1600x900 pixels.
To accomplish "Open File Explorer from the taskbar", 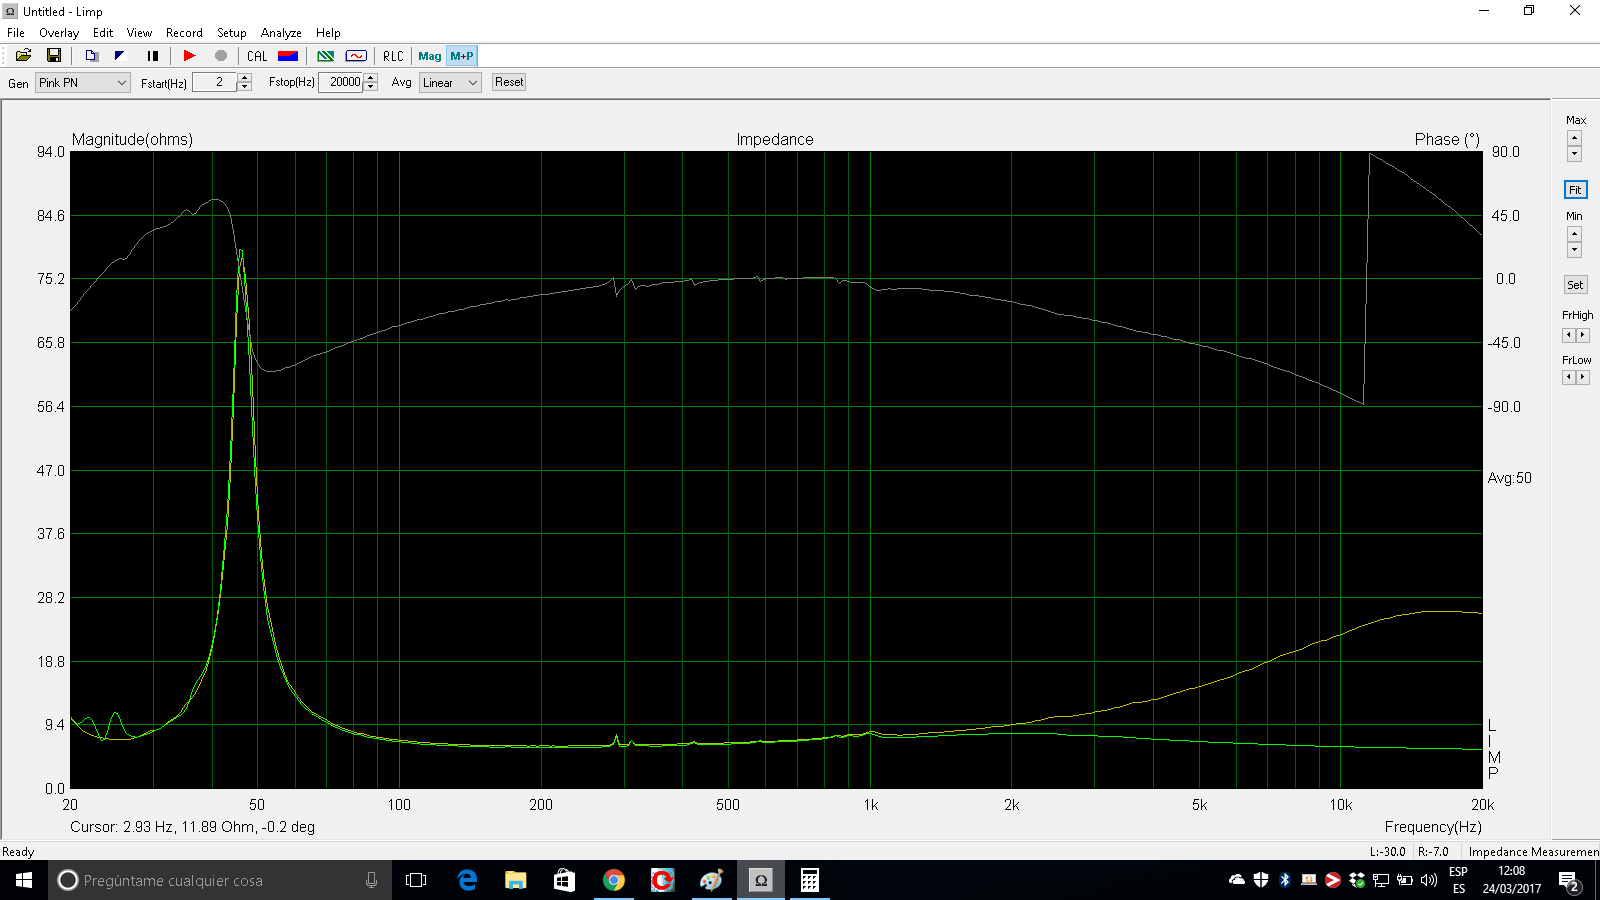I will (516, 880).
